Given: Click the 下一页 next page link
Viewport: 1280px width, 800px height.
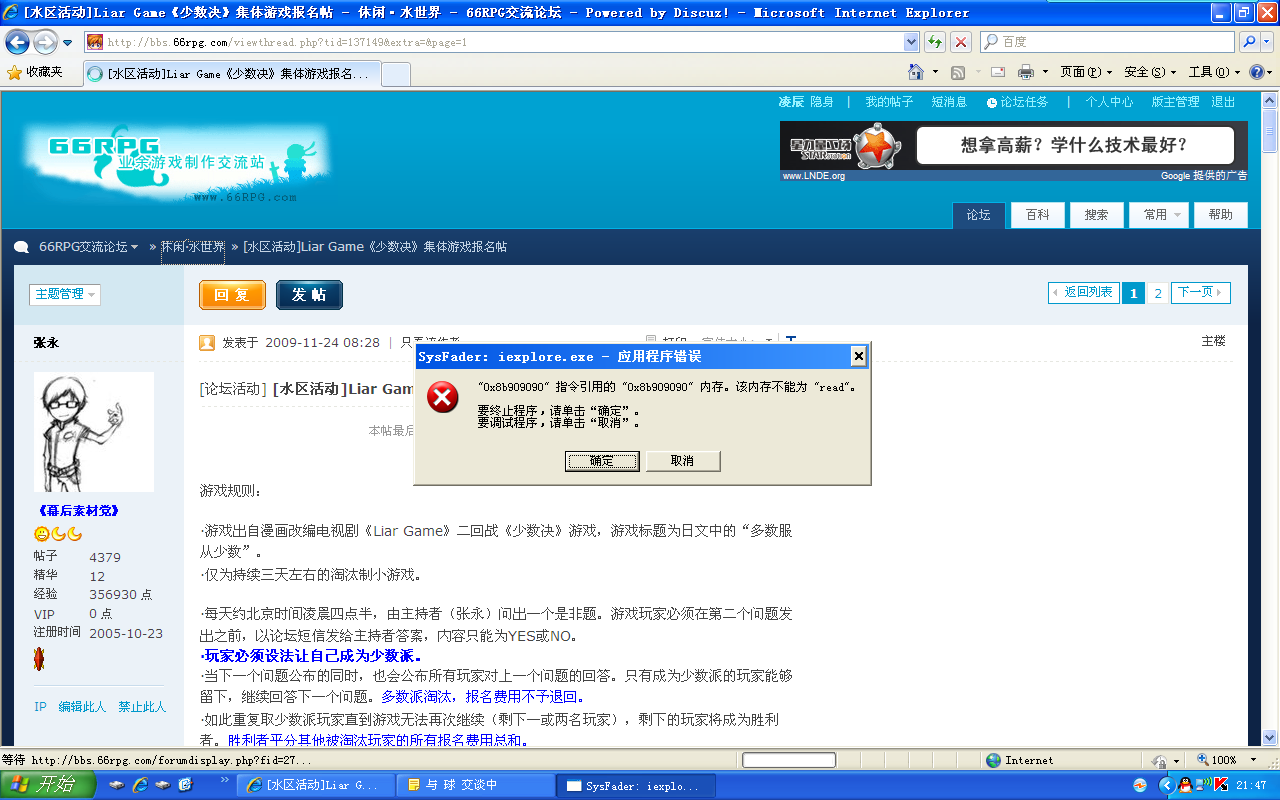Looking at the screenshot, I should pos(1201,293).
